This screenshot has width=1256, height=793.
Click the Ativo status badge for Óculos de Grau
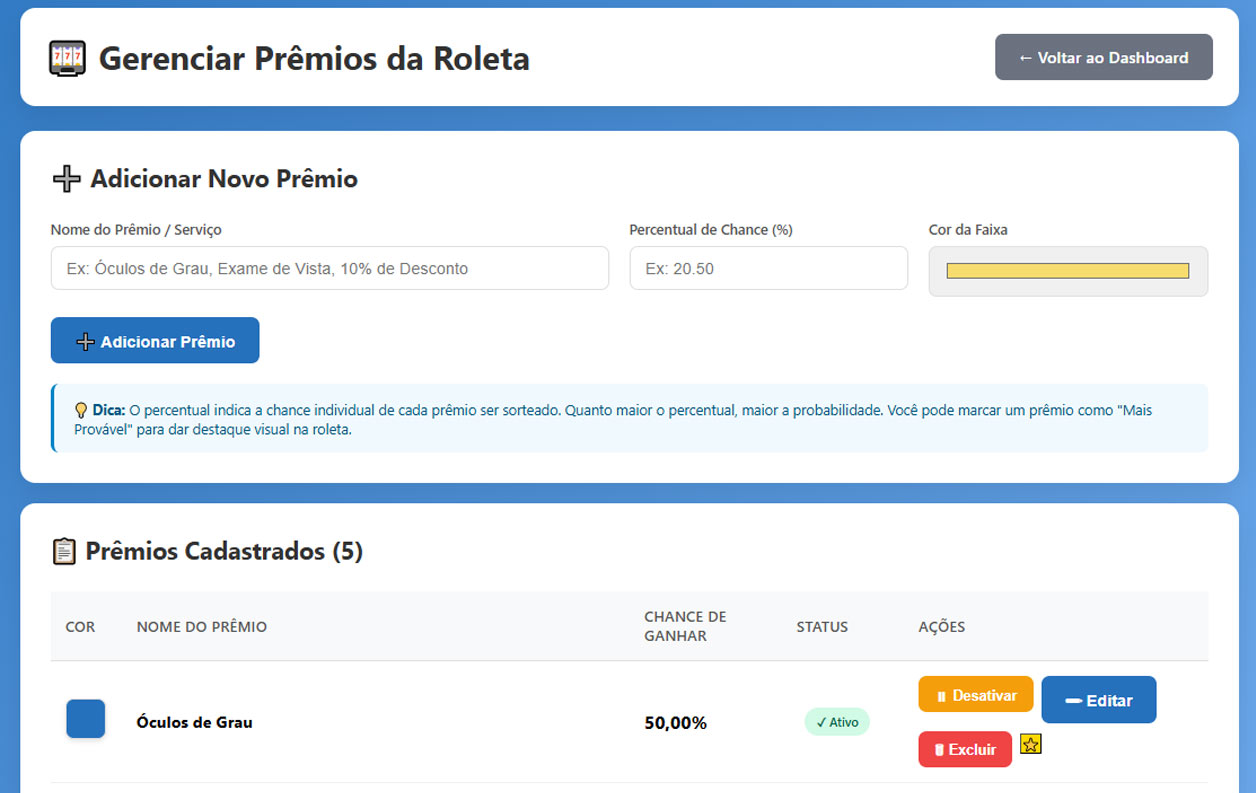pyautogui.click(x=837, y=721)
